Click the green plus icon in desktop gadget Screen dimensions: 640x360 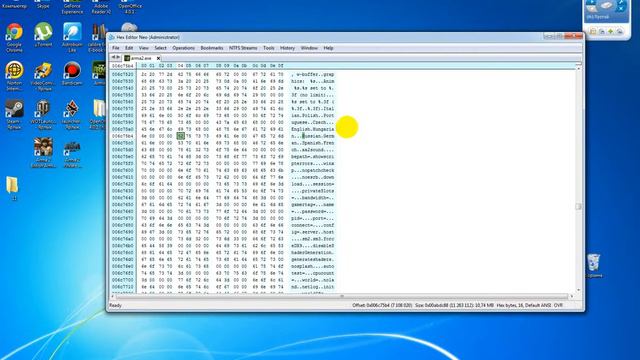611,31
